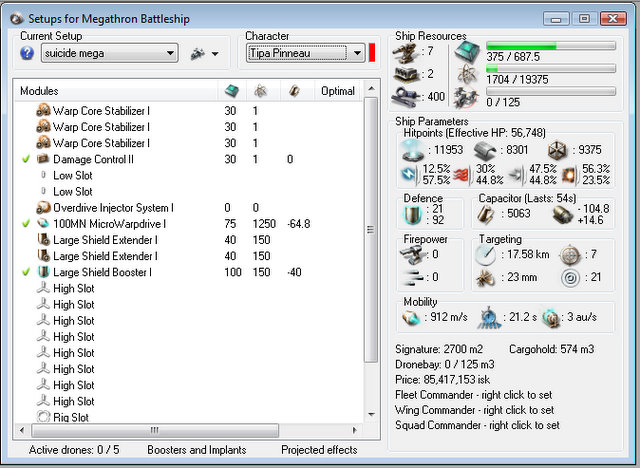Click the armor hitpoints icon
The width and height of the screenshot is (640, 468).
click(x=485, y=151)
